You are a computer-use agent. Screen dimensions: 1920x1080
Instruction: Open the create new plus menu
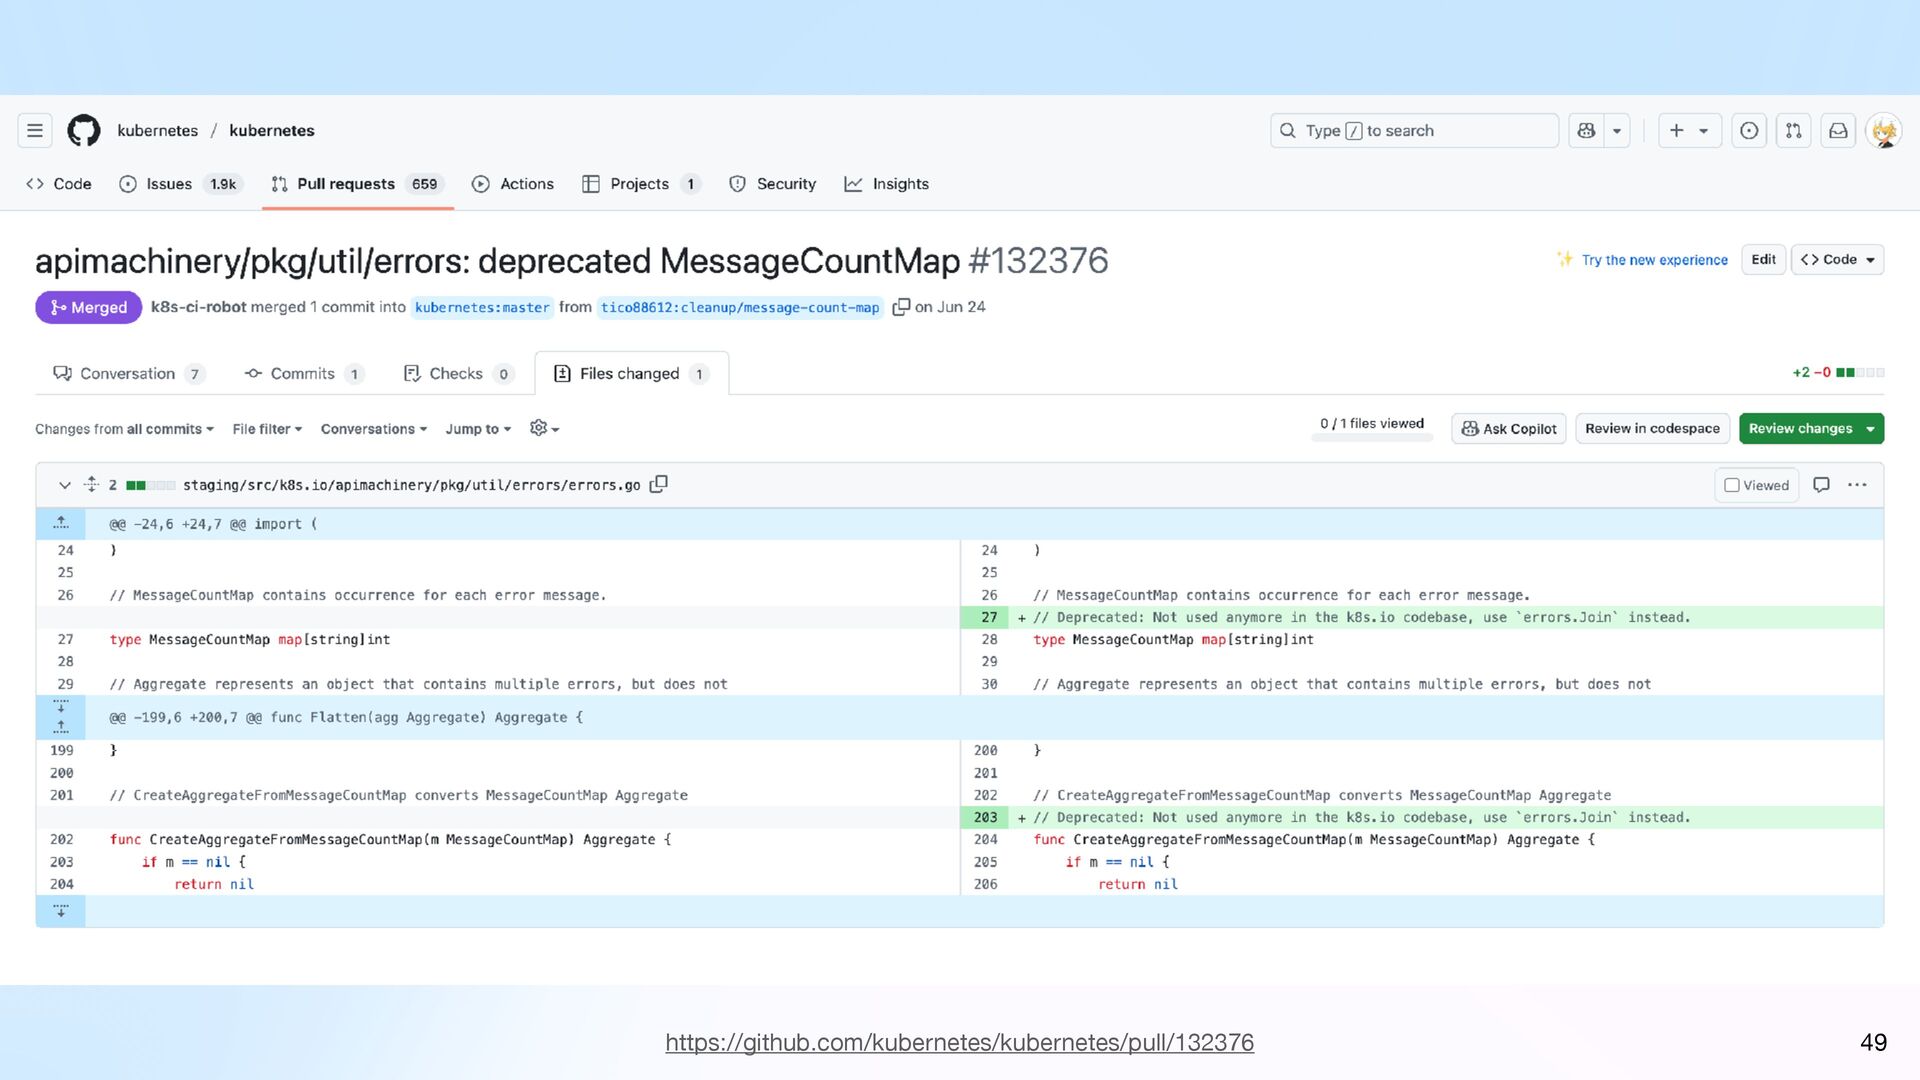pyautogui.click(x=1689, y=131)
